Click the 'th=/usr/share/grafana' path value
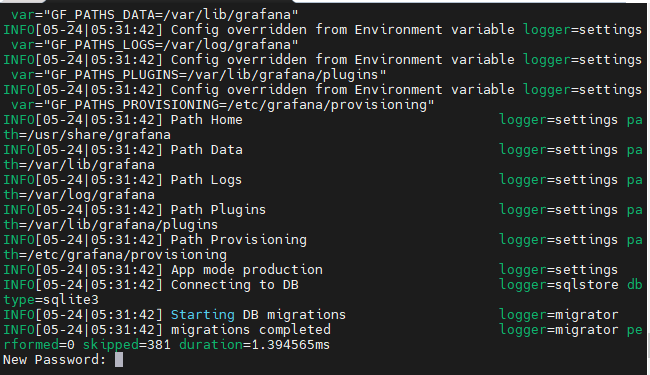 click(87, 135)
